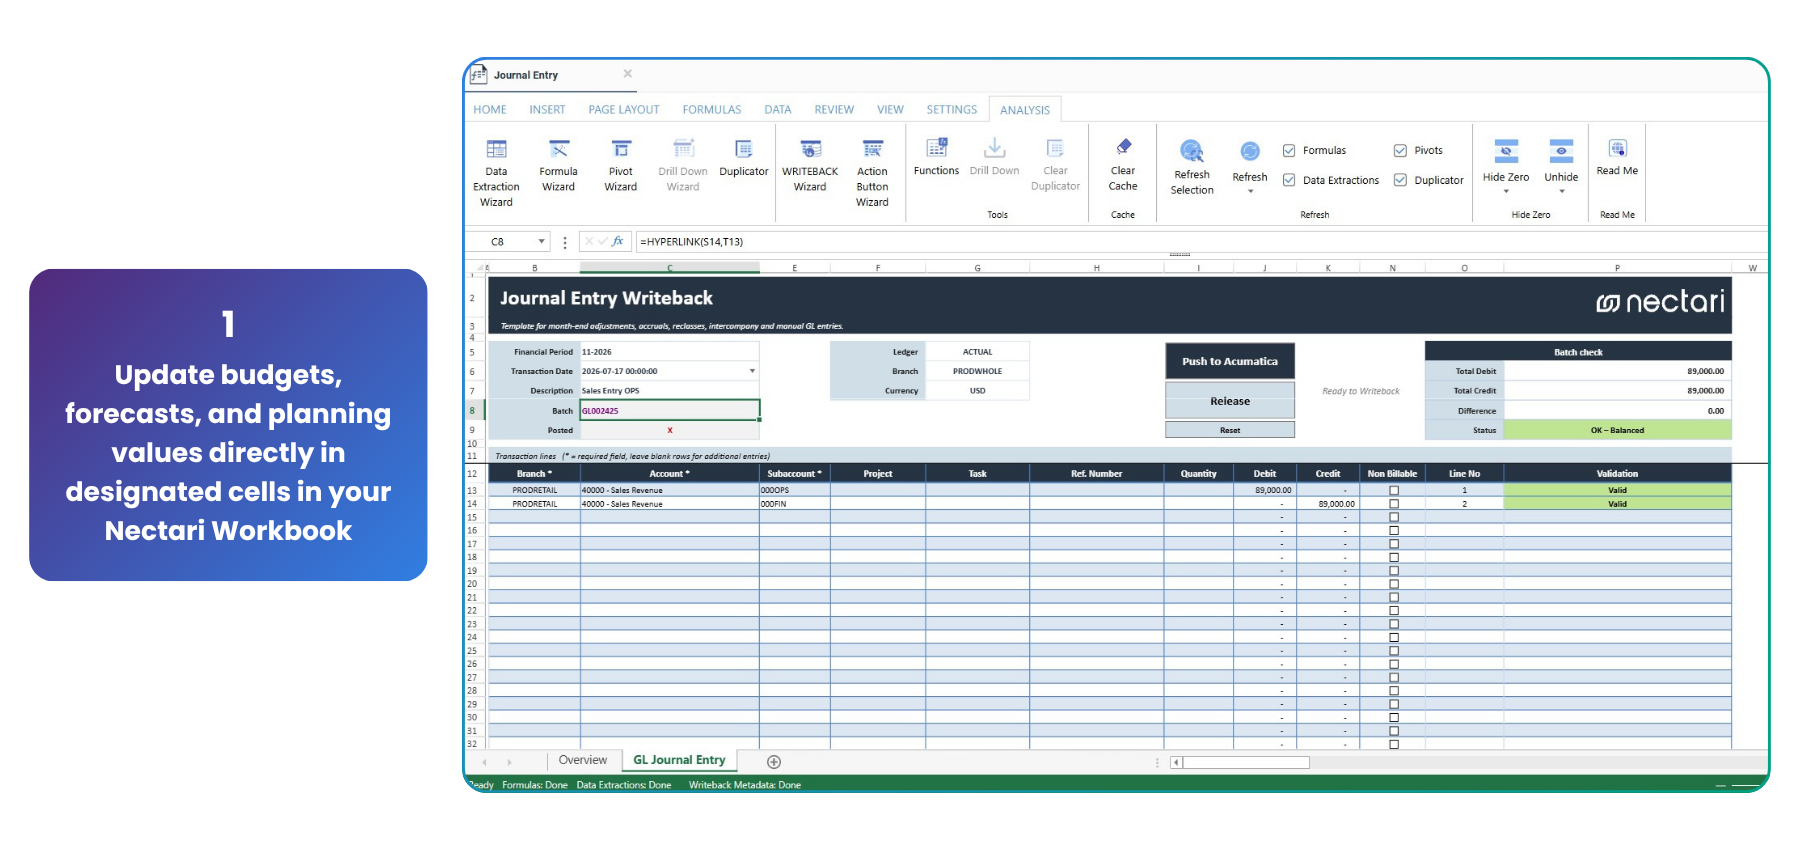
Task: Open the Read Me help
Action: (x=1617, y=158)
